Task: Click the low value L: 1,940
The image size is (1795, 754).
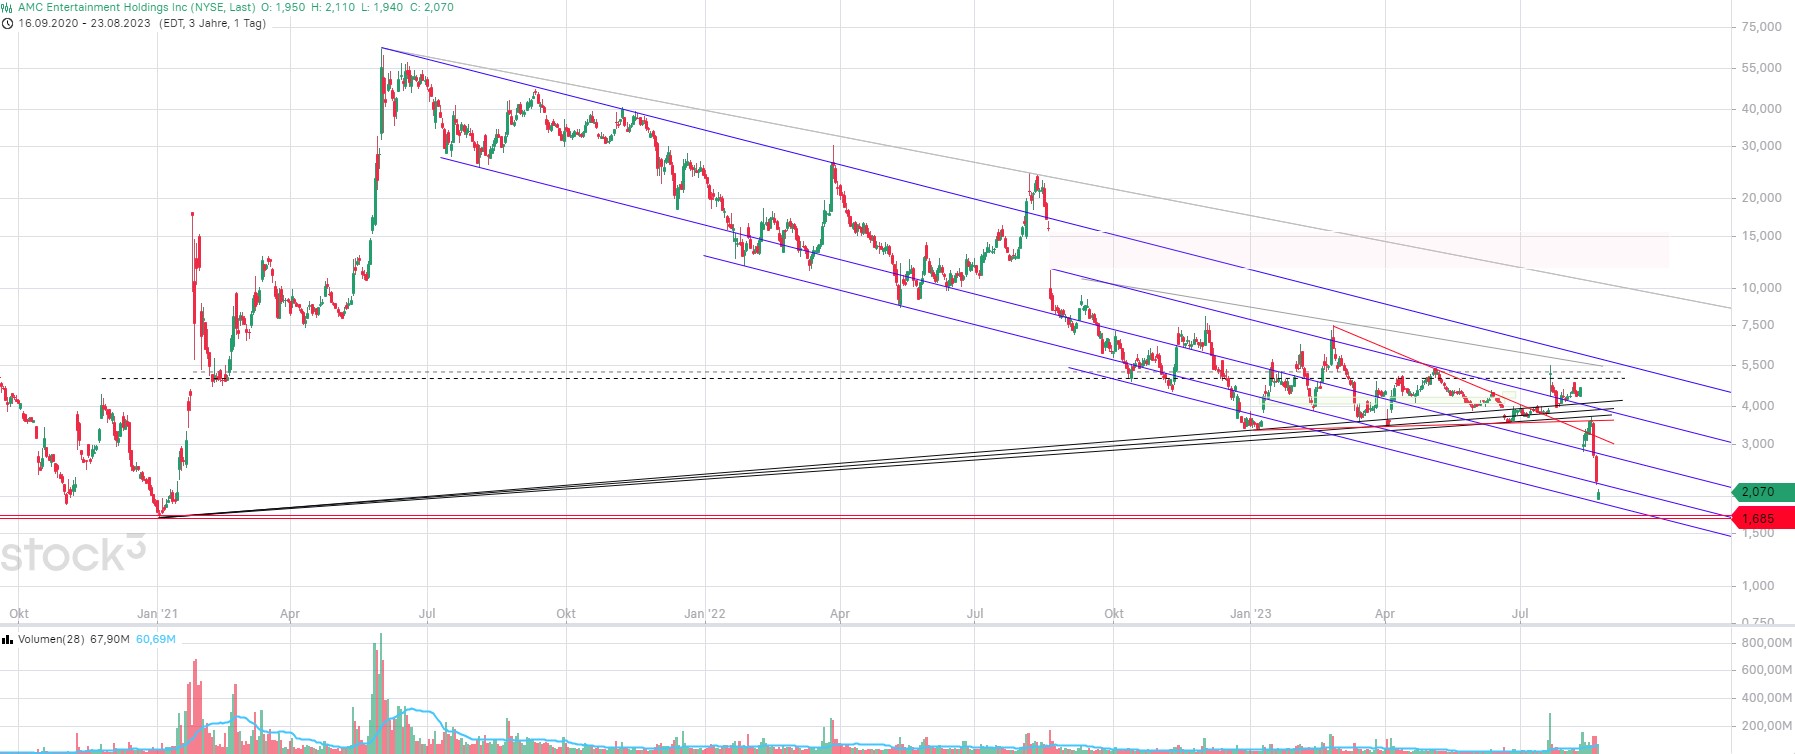Action: (382, 7)
